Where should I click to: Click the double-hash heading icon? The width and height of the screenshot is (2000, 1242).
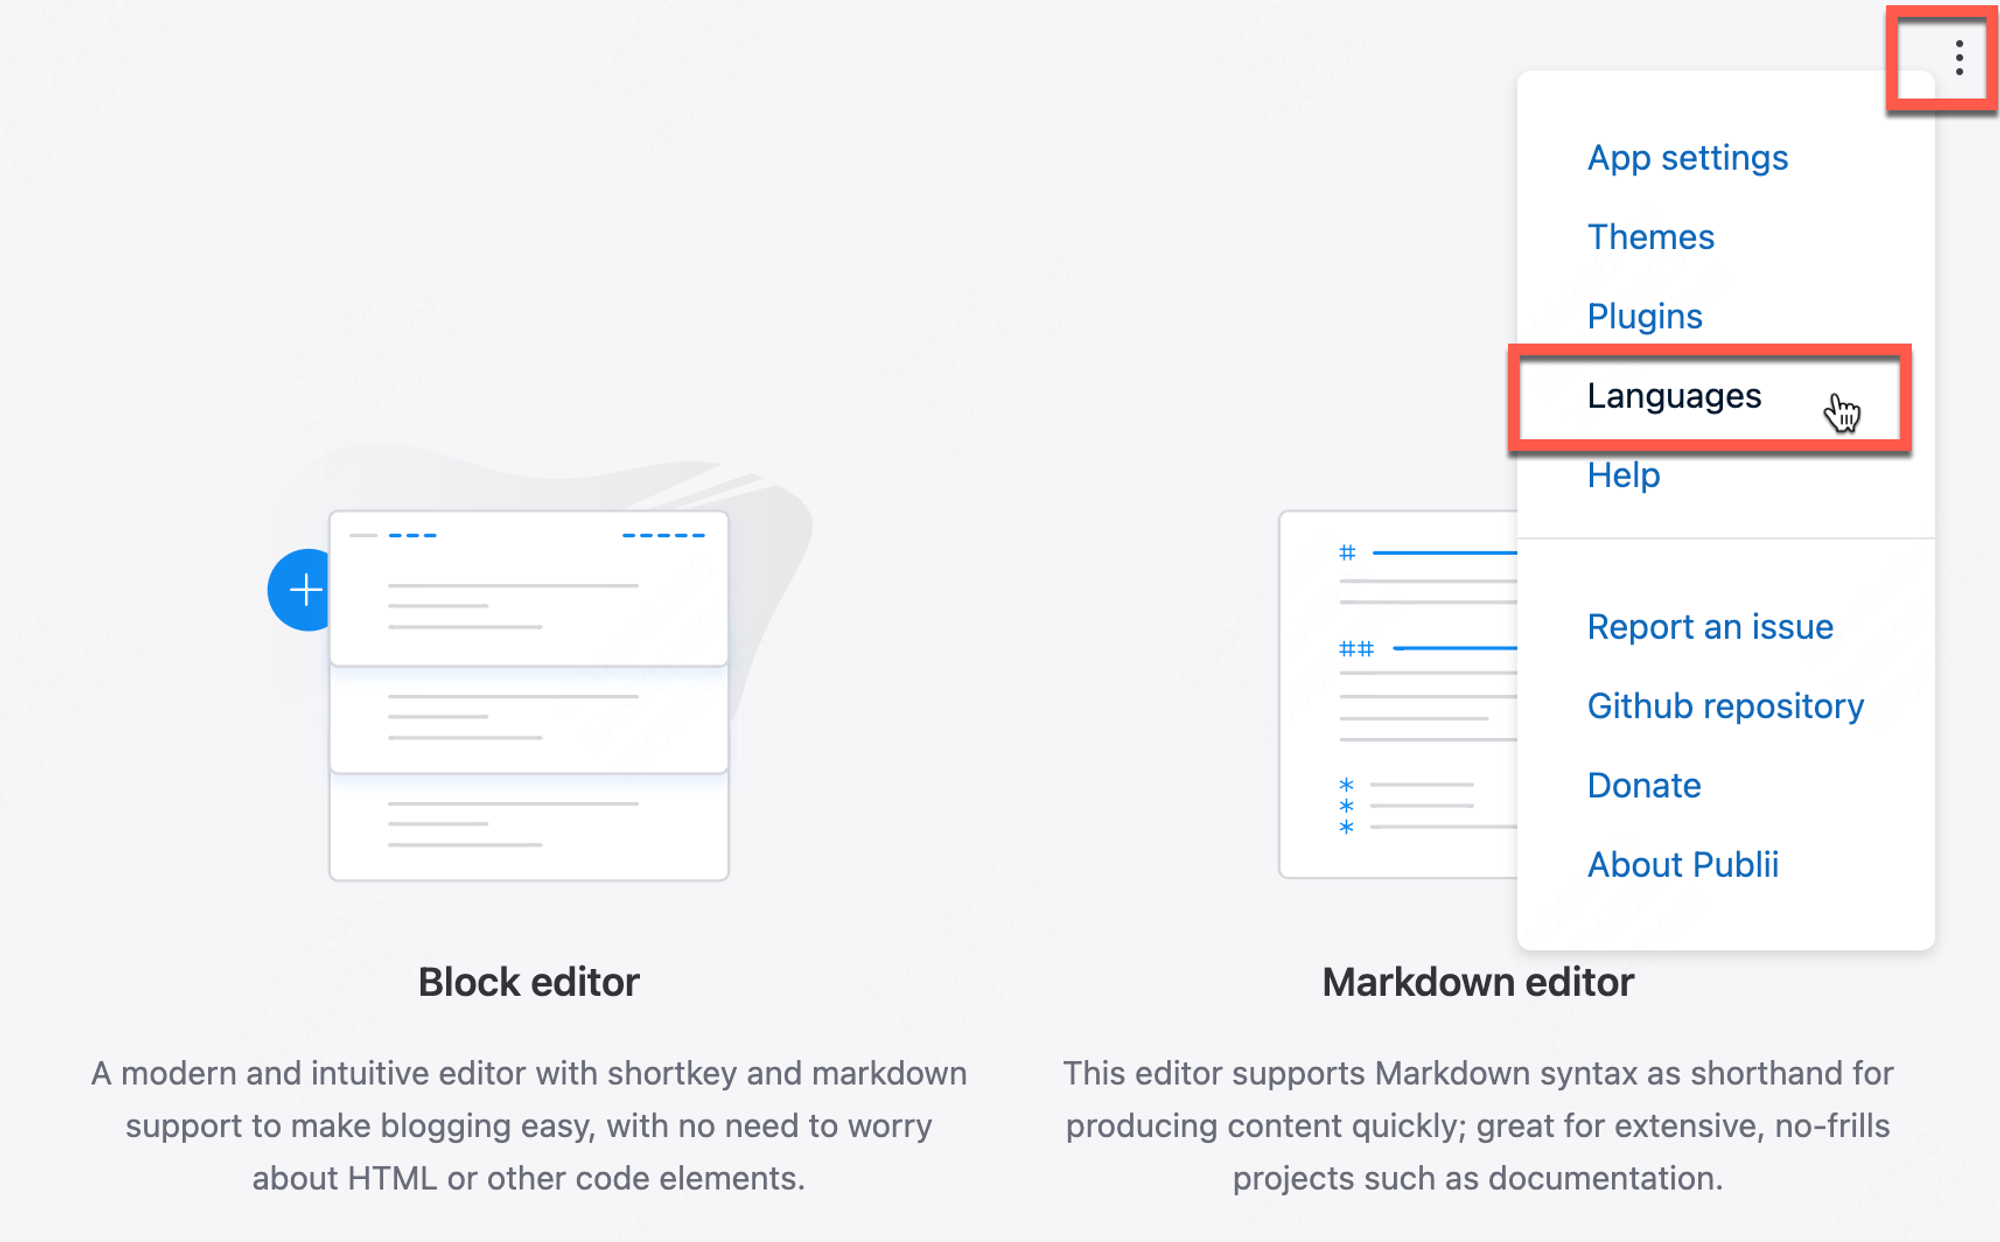(x=1355, y=648)
